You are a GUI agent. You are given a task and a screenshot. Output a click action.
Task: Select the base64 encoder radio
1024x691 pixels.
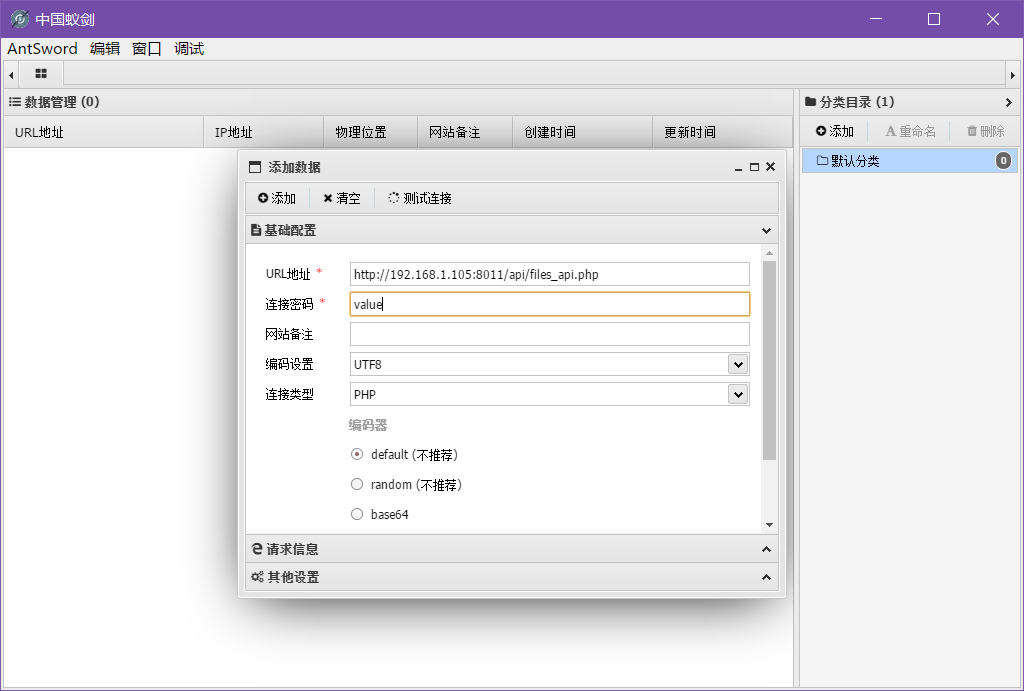357,514
